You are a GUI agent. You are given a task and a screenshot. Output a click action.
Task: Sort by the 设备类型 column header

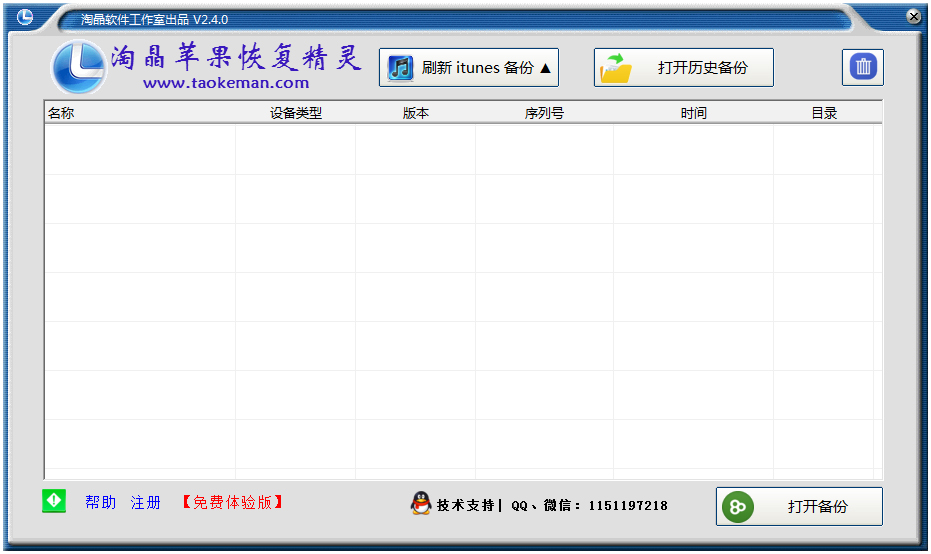coord(296,113)
